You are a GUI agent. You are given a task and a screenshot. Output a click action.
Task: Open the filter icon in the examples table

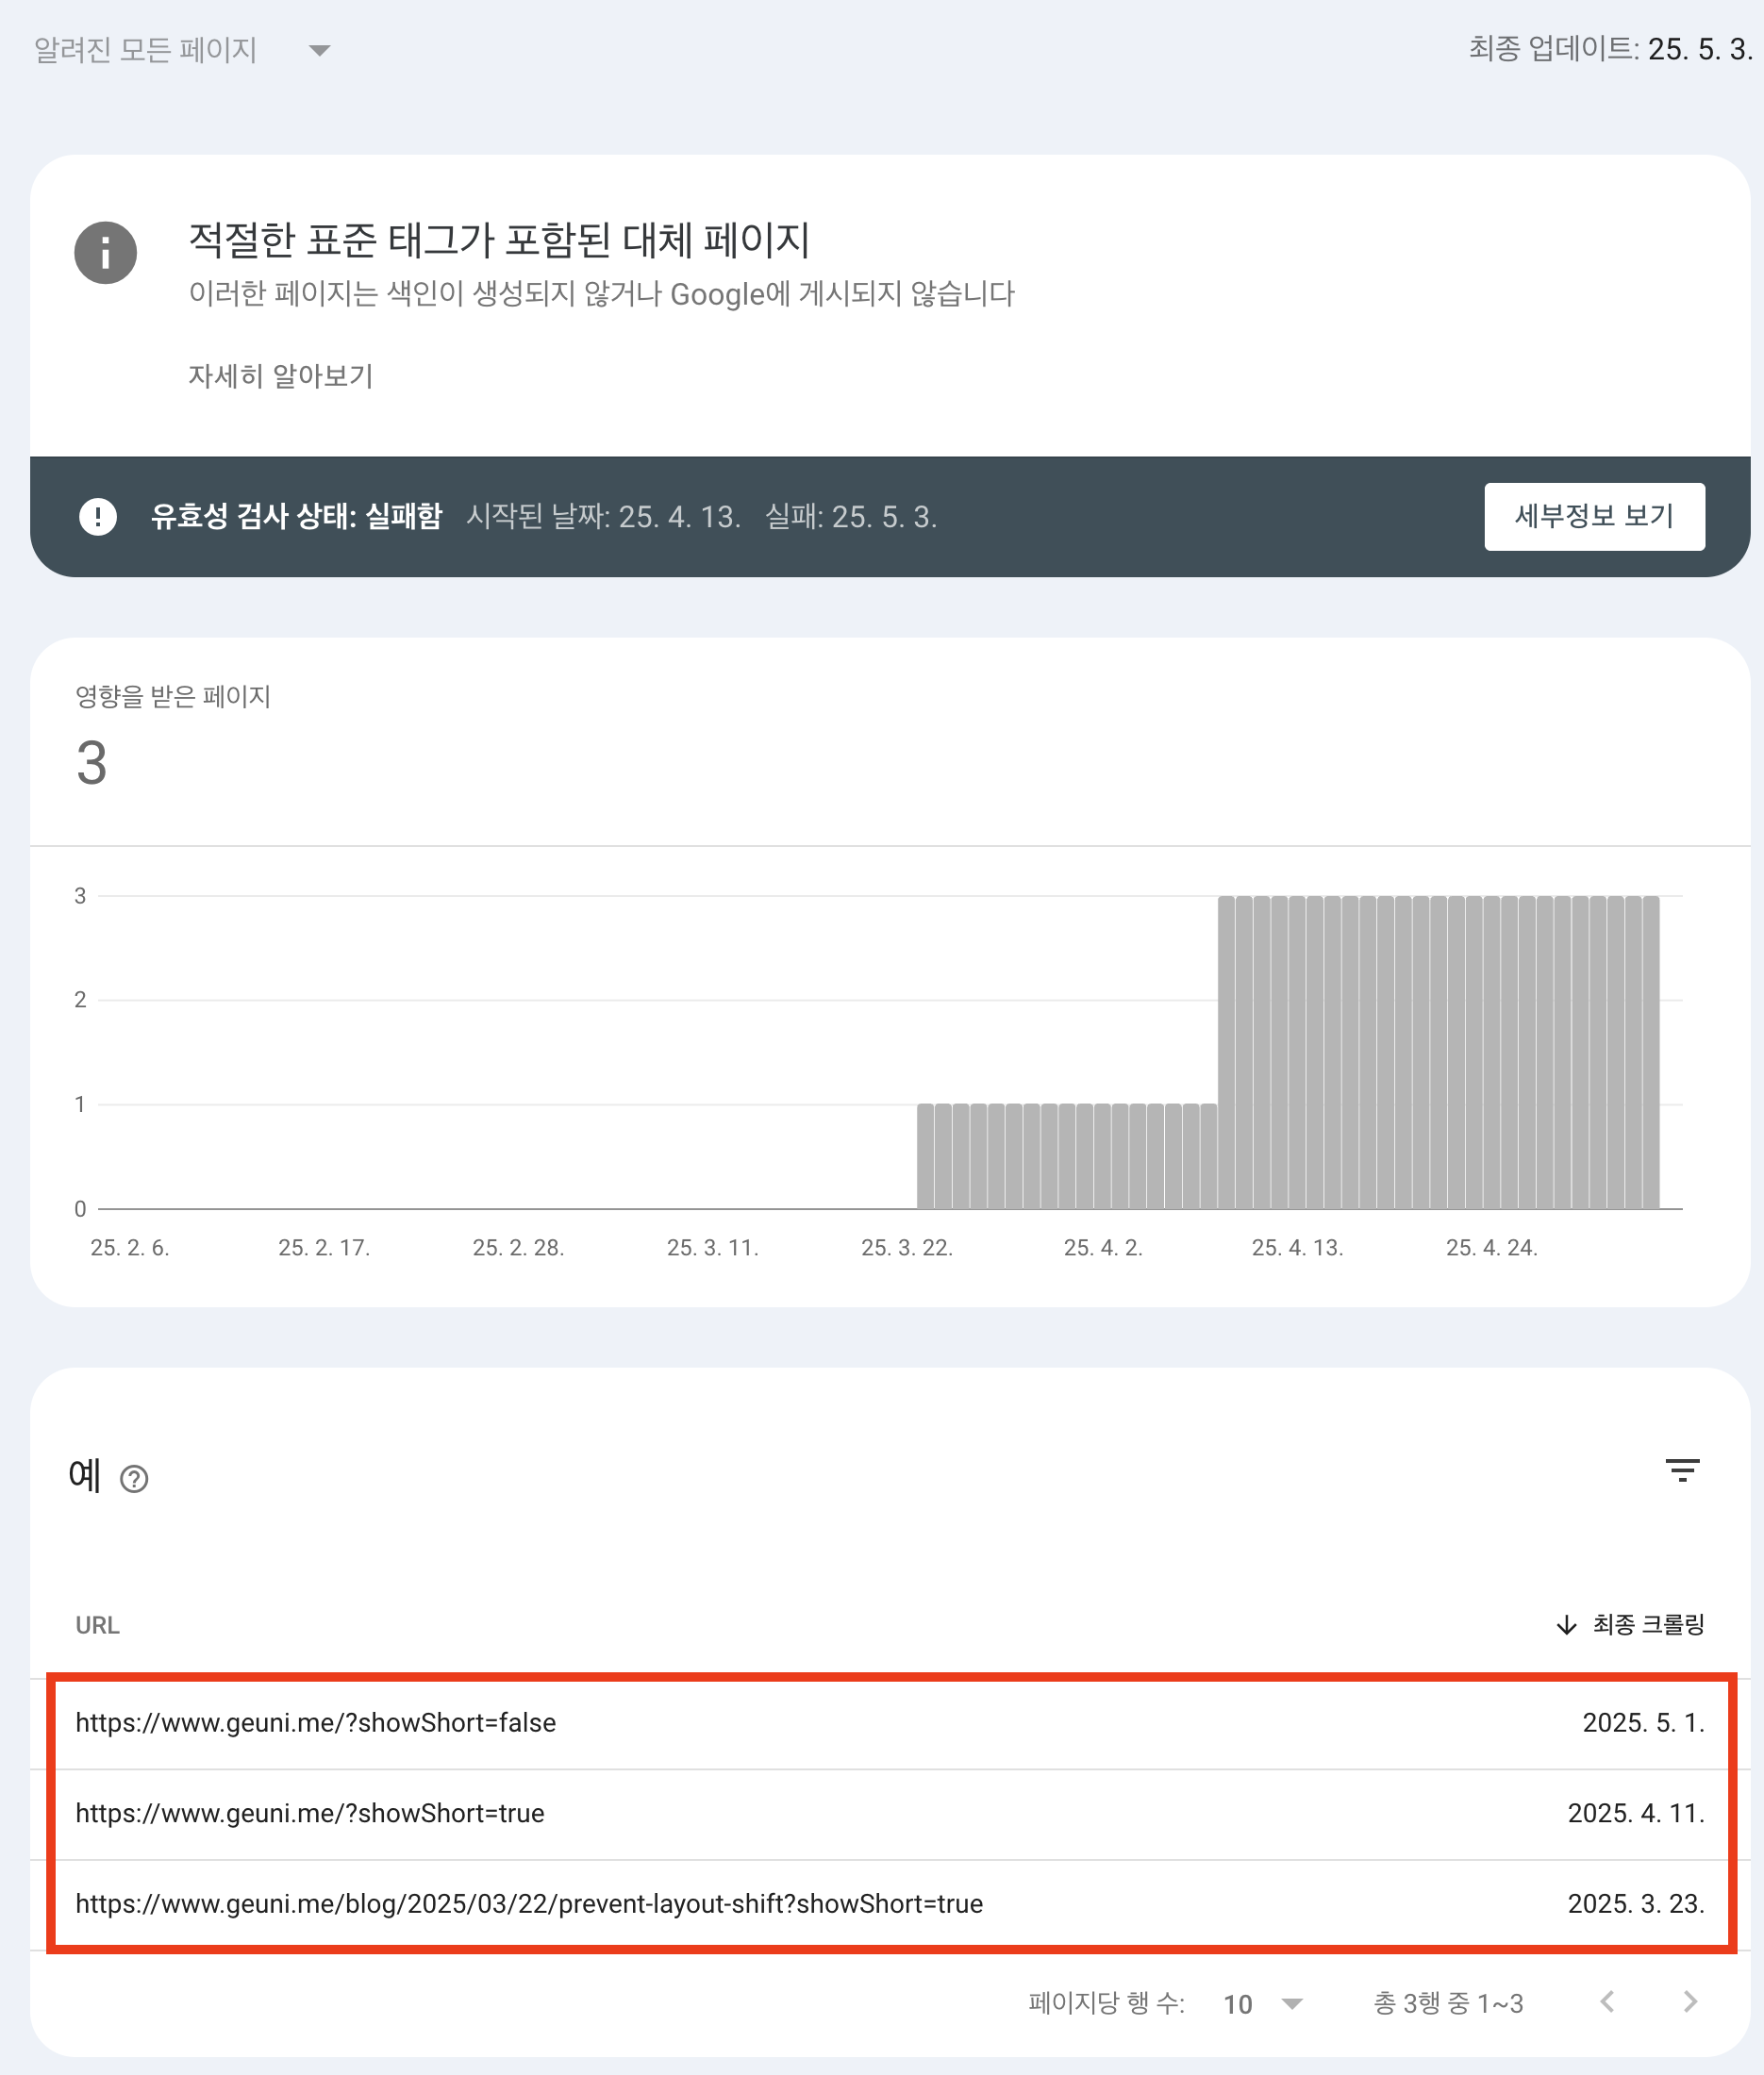[x=1682, y=1469]
